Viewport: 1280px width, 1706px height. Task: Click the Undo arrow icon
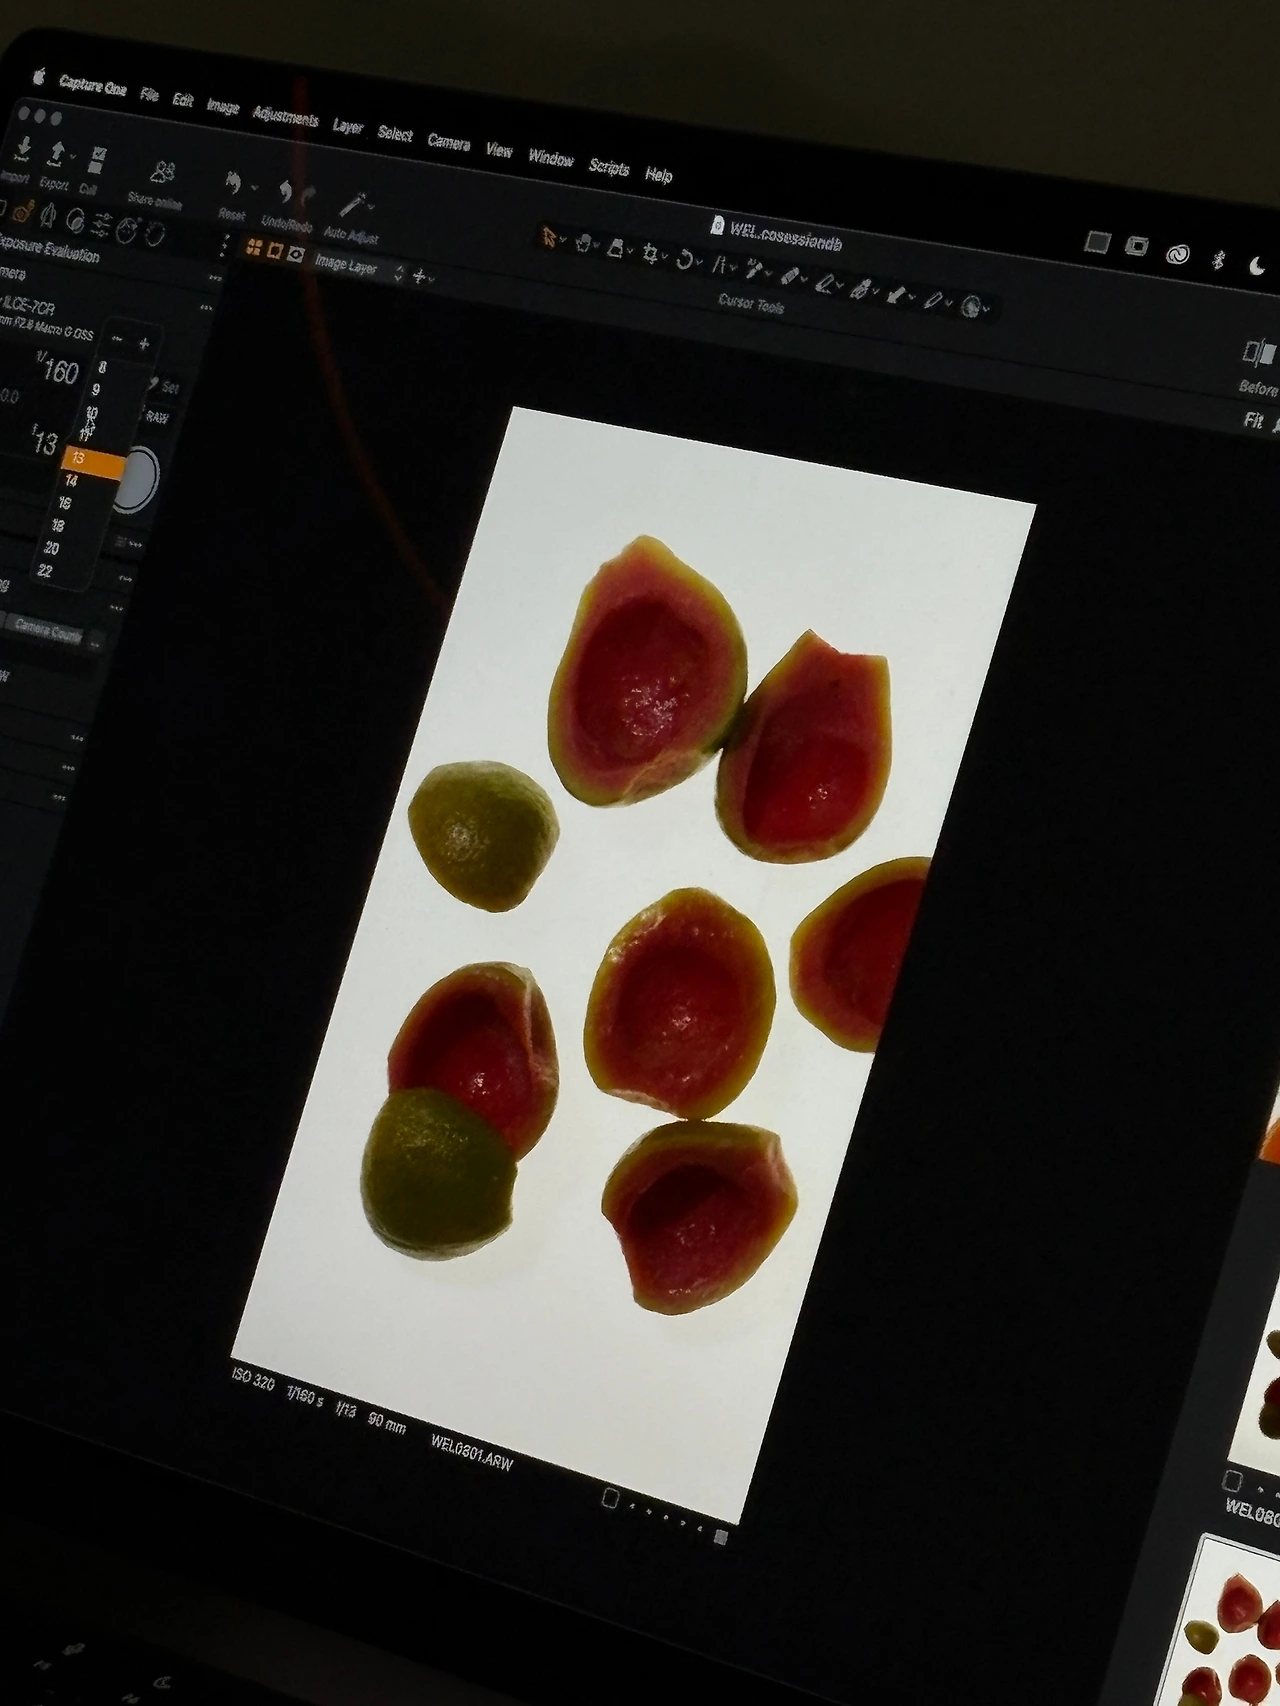285,191
